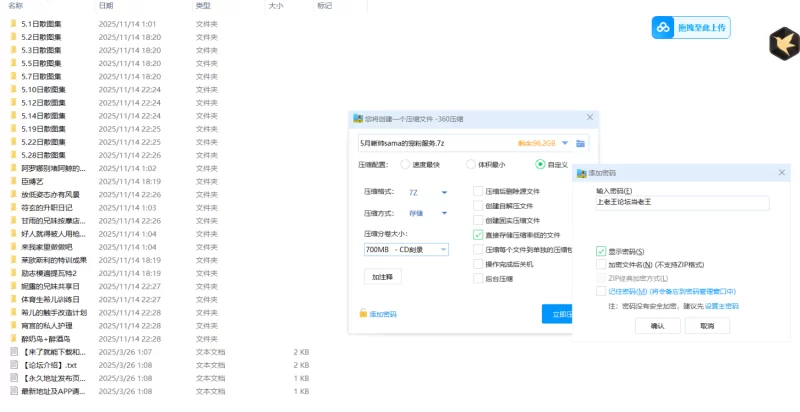Click the browse folder icon beside archive name
The height and width of the screenshot is (412, 800).
click(x=580, y=143)
